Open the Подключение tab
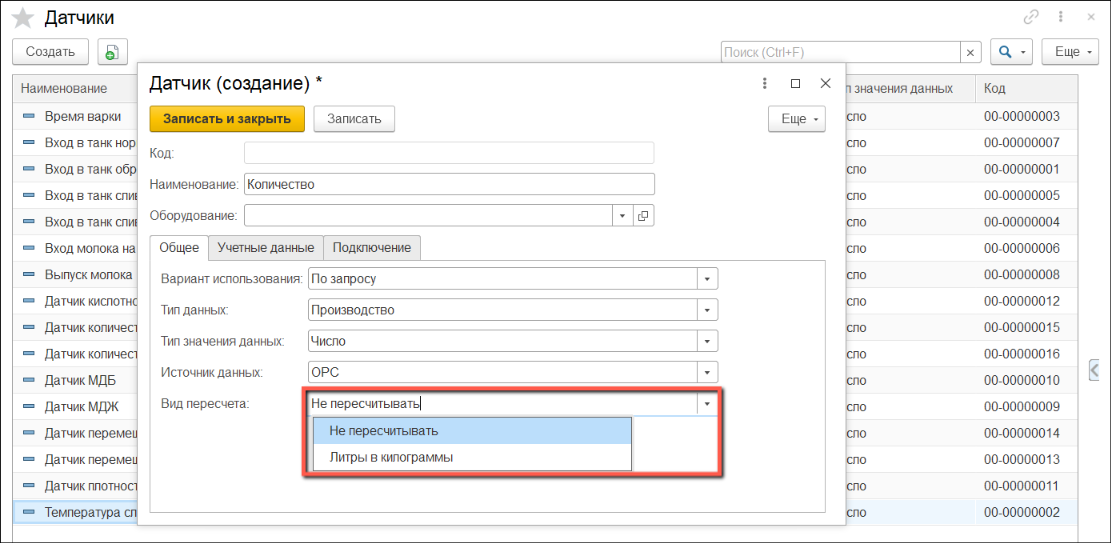The width and height of the screenshot is (1111, 543). coord(371,247)
